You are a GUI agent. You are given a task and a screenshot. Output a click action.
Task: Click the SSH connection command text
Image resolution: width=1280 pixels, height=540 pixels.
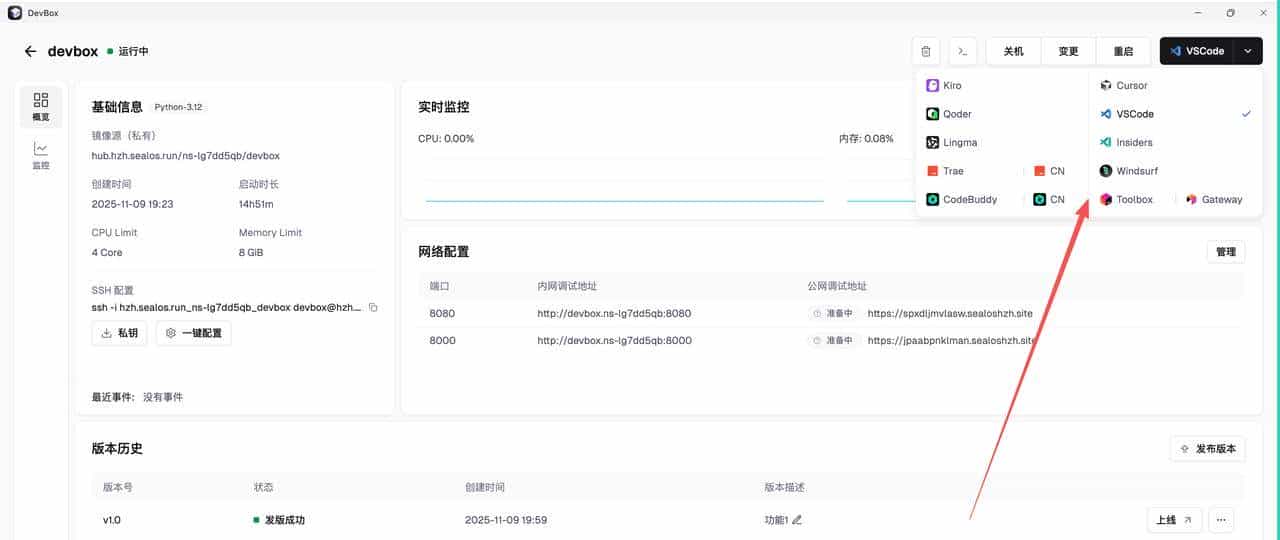227,307
